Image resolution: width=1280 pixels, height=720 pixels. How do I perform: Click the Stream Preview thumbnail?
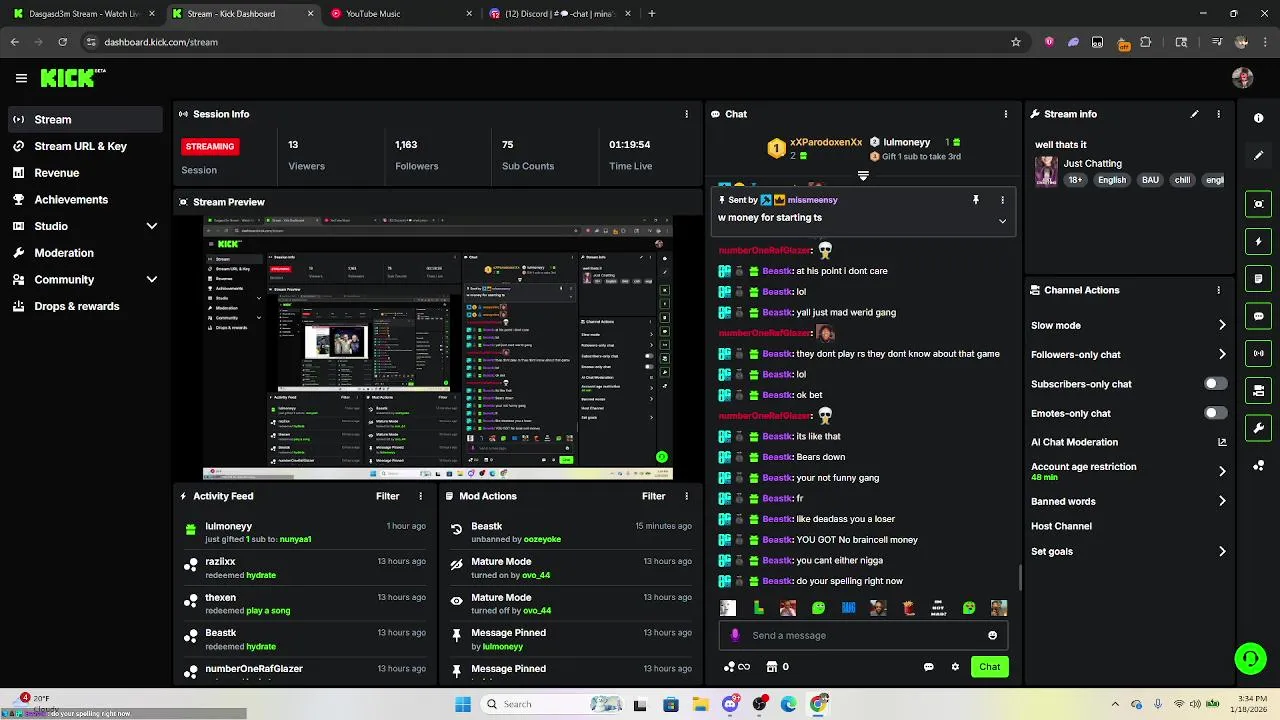click(x=437, y=348)
